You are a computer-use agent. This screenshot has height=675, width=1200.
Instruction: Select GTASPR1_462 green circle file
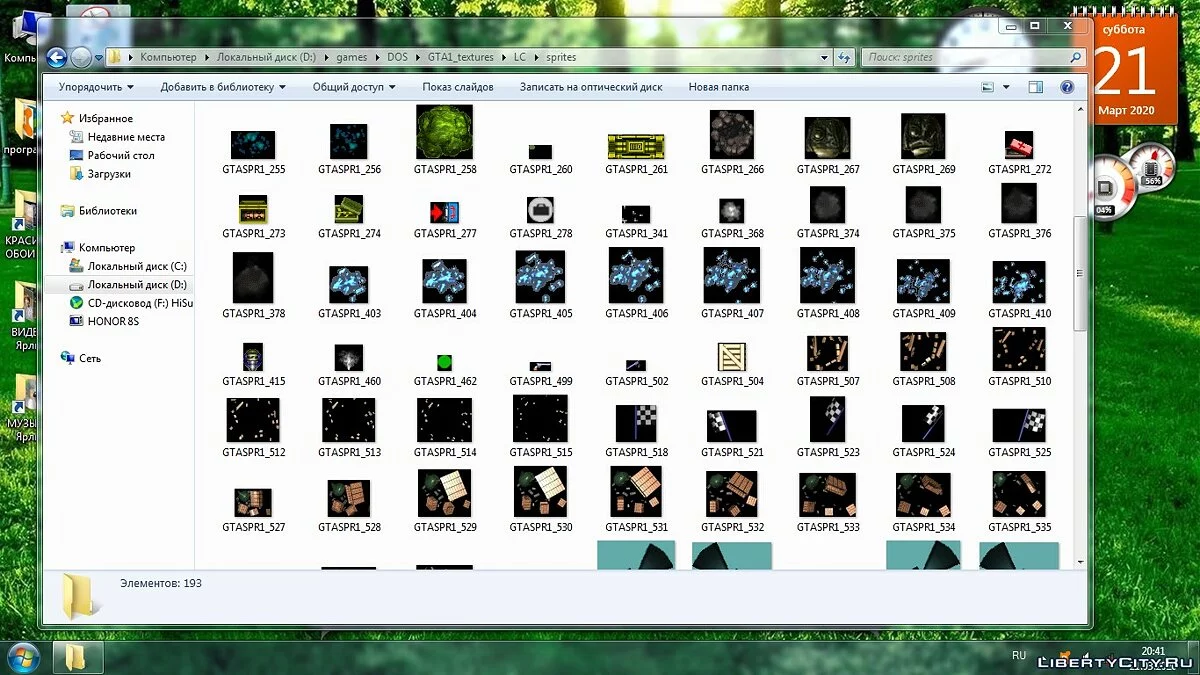click(x=445, y=362)
